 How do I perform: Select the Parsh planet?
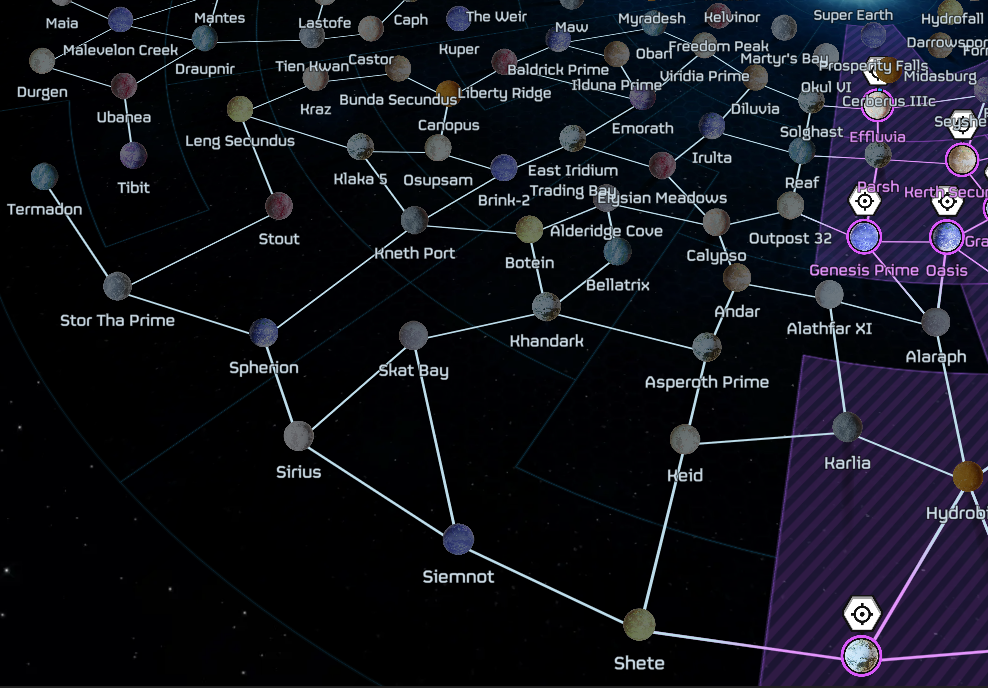(878, 154)
